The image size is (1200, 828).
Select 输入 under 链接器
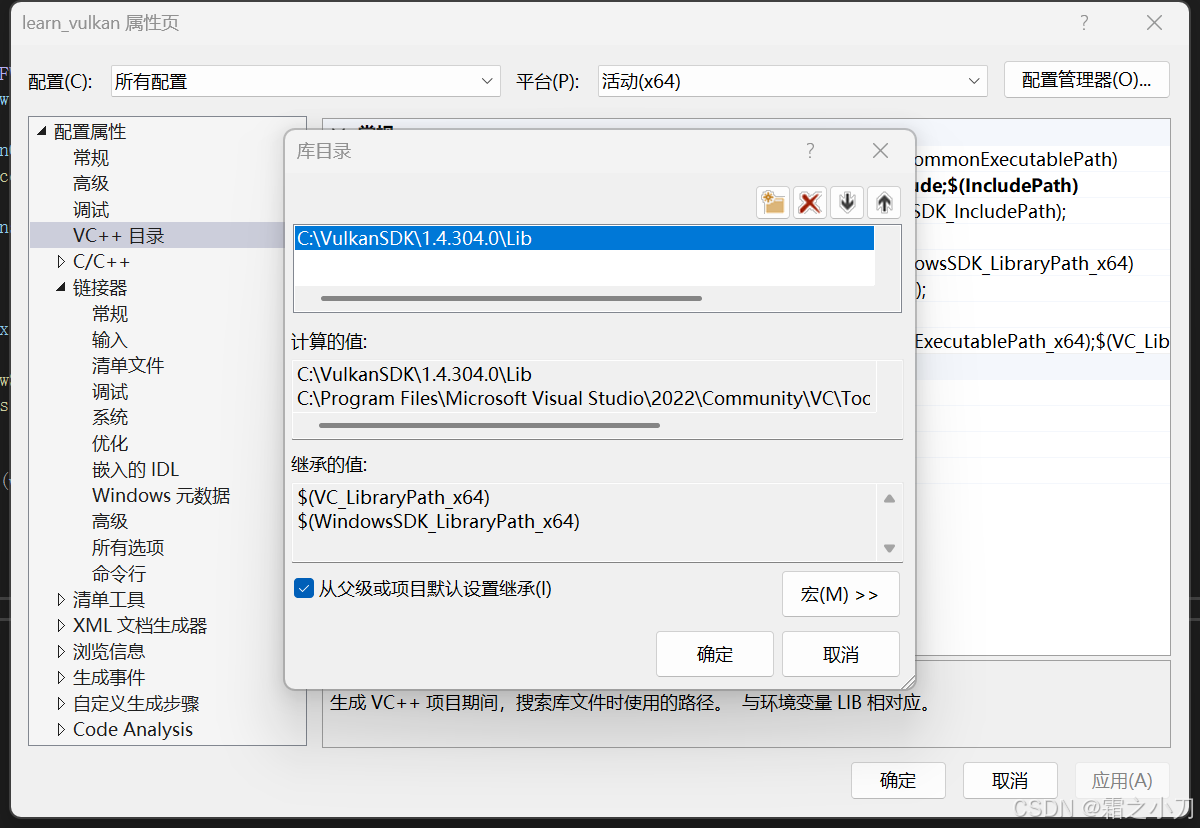[x=110, y=339]
